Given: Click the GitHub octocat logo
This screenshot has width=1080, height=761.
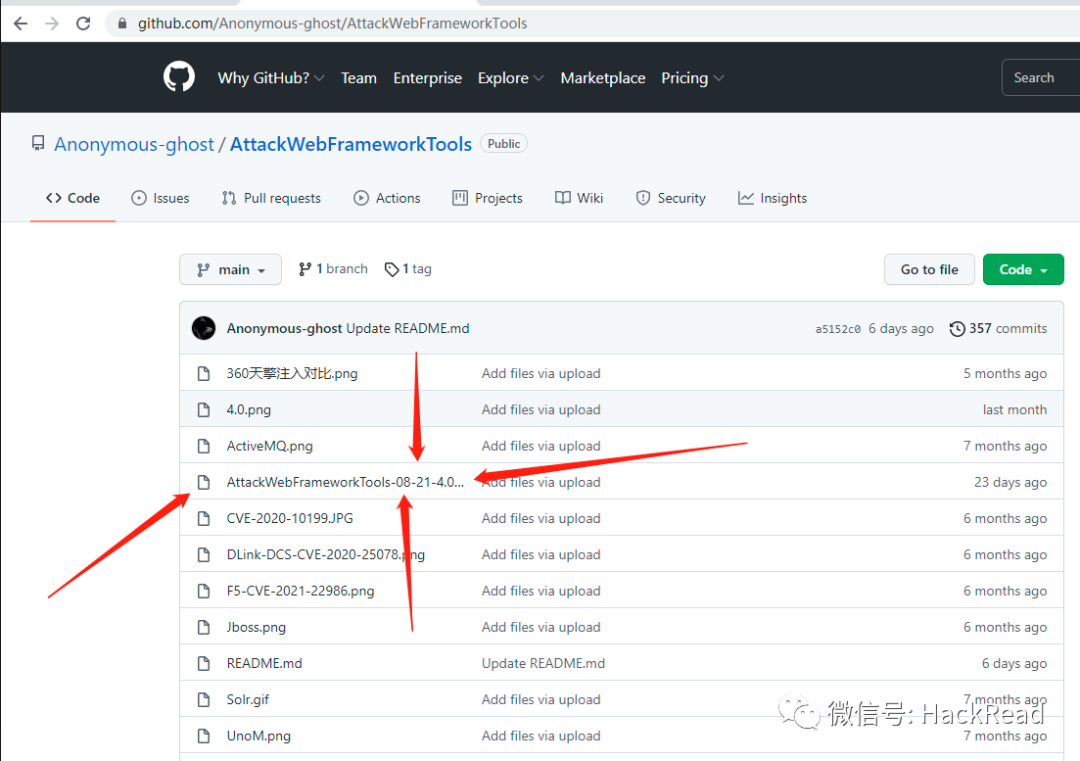Looking at the screenshot, I should (x=179, y=76).
